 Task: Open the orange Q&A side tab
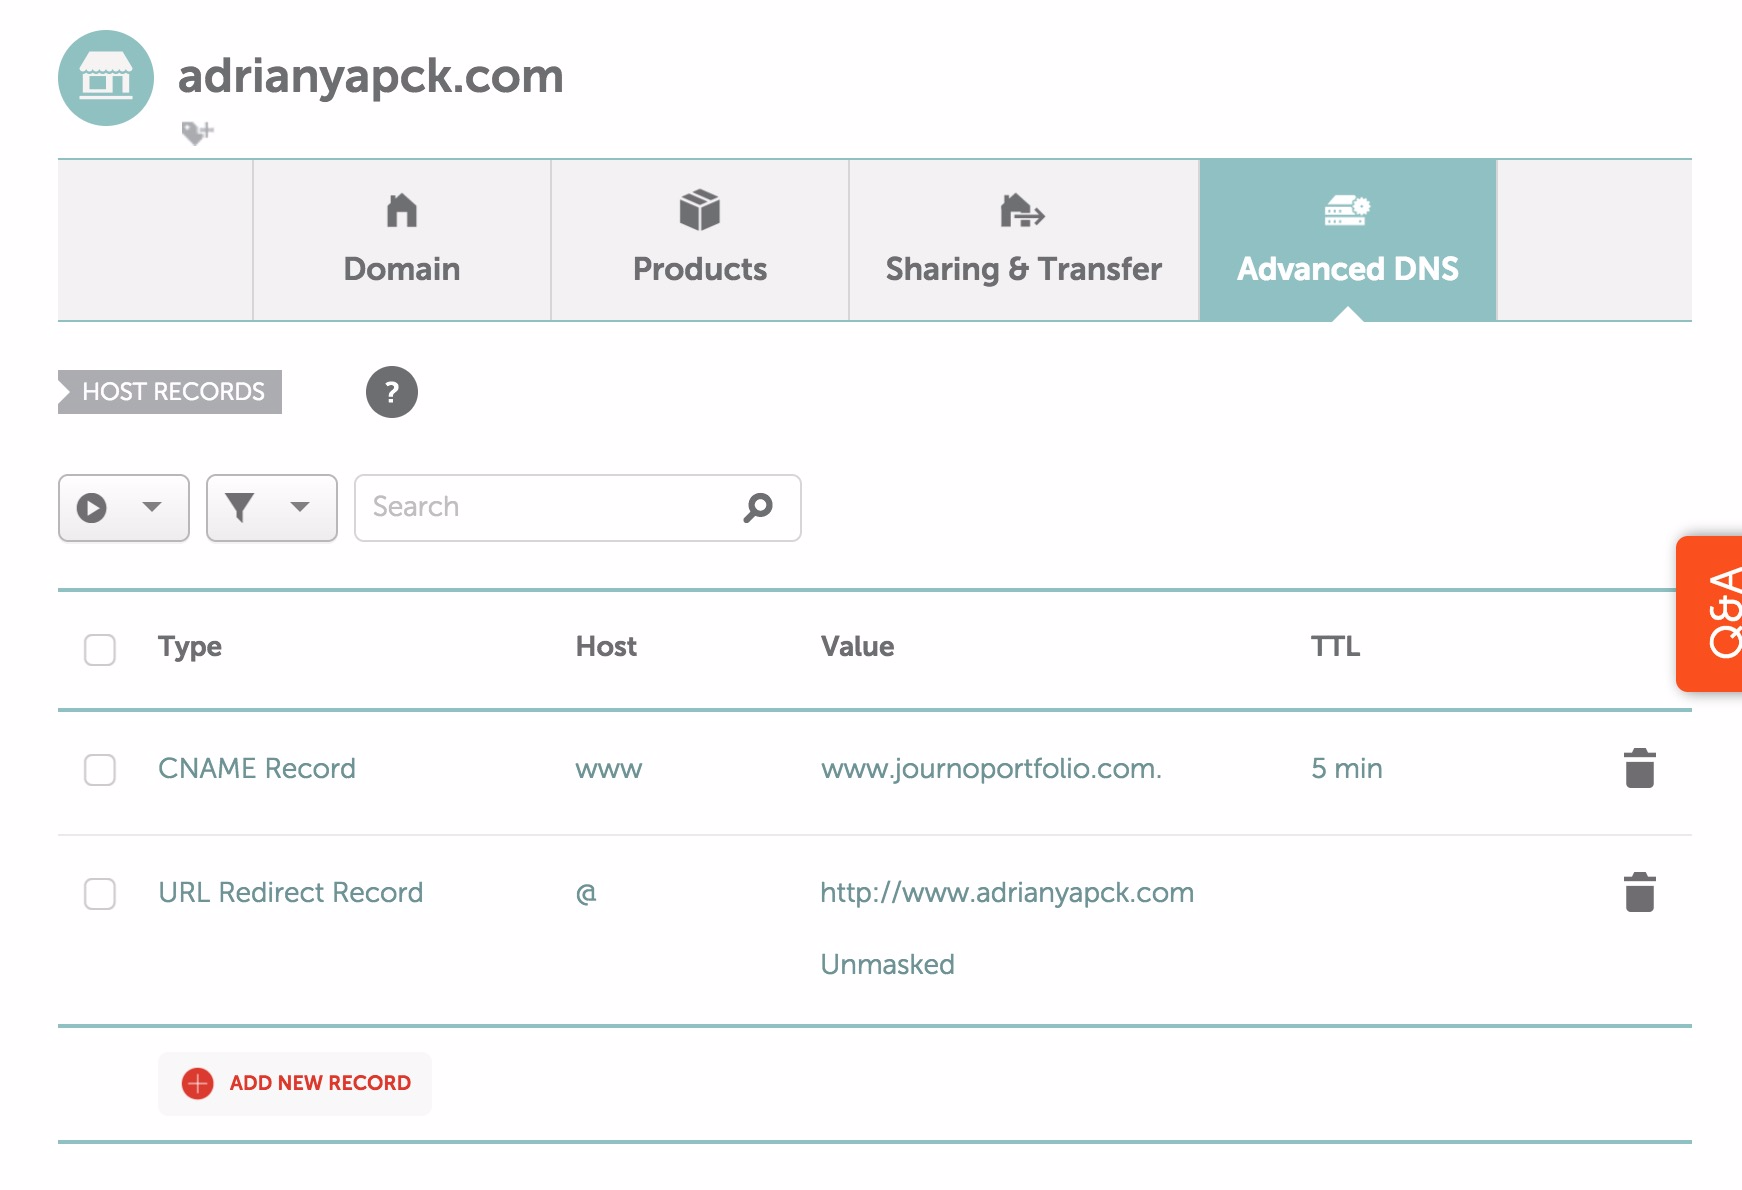(1710, 614)
